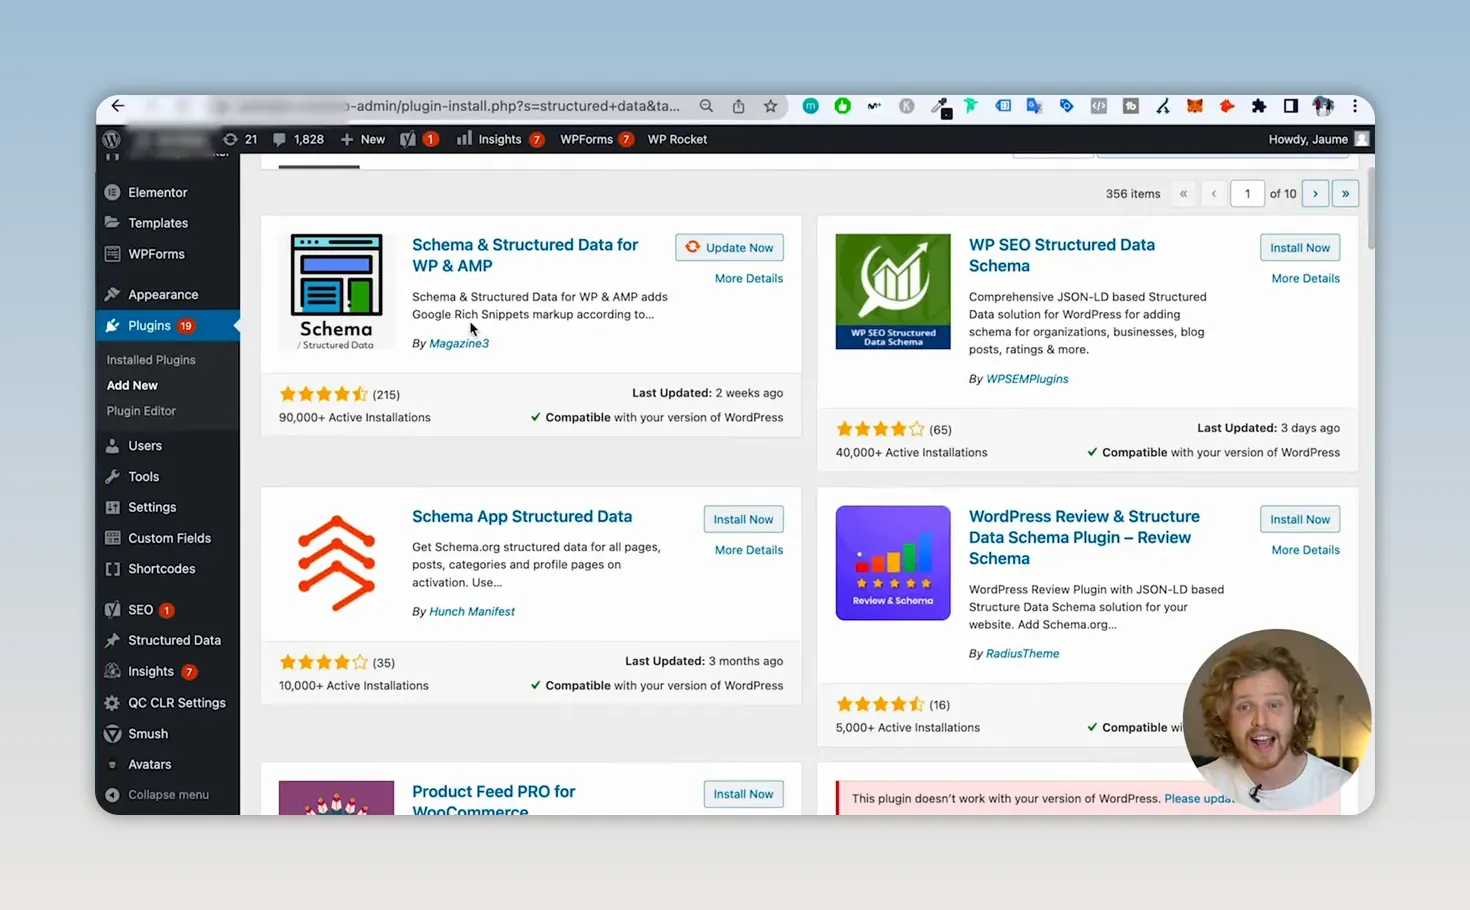Click the WPSEMPlugins author link
Viewport: 1470px width, 910px height.
pyautogui.click(x=1027, y=379)
